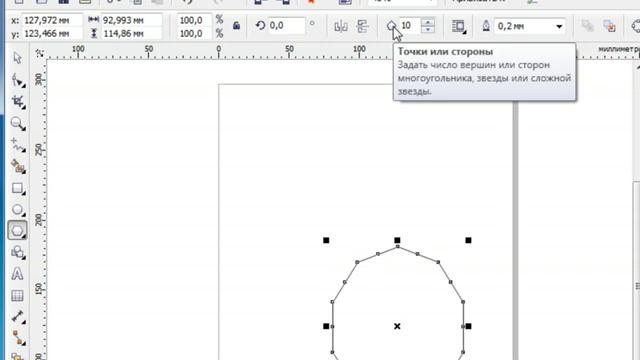
Task: Click the polygon's topmost node
Action: 398,247
